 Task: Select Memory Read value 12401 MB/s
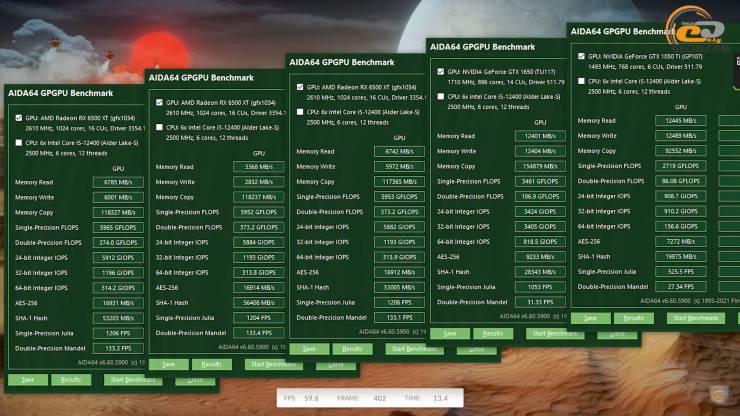tap(540, 136)
